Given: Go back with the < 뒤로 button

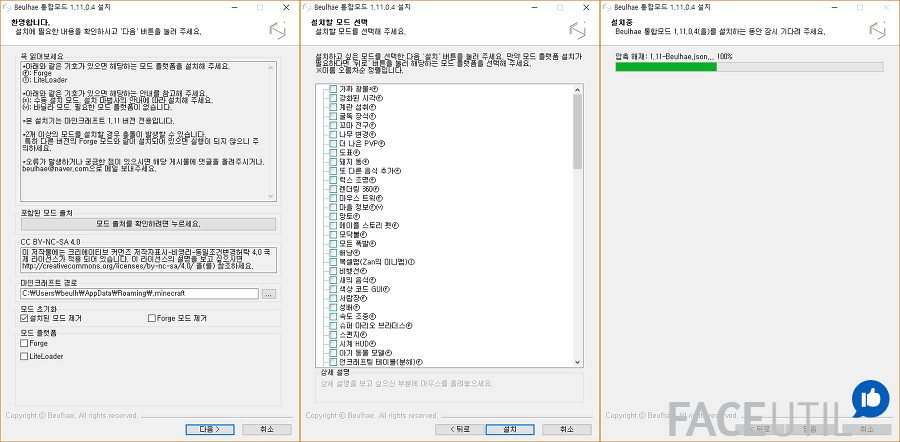Looking at the screenshot, I should 454,428.
